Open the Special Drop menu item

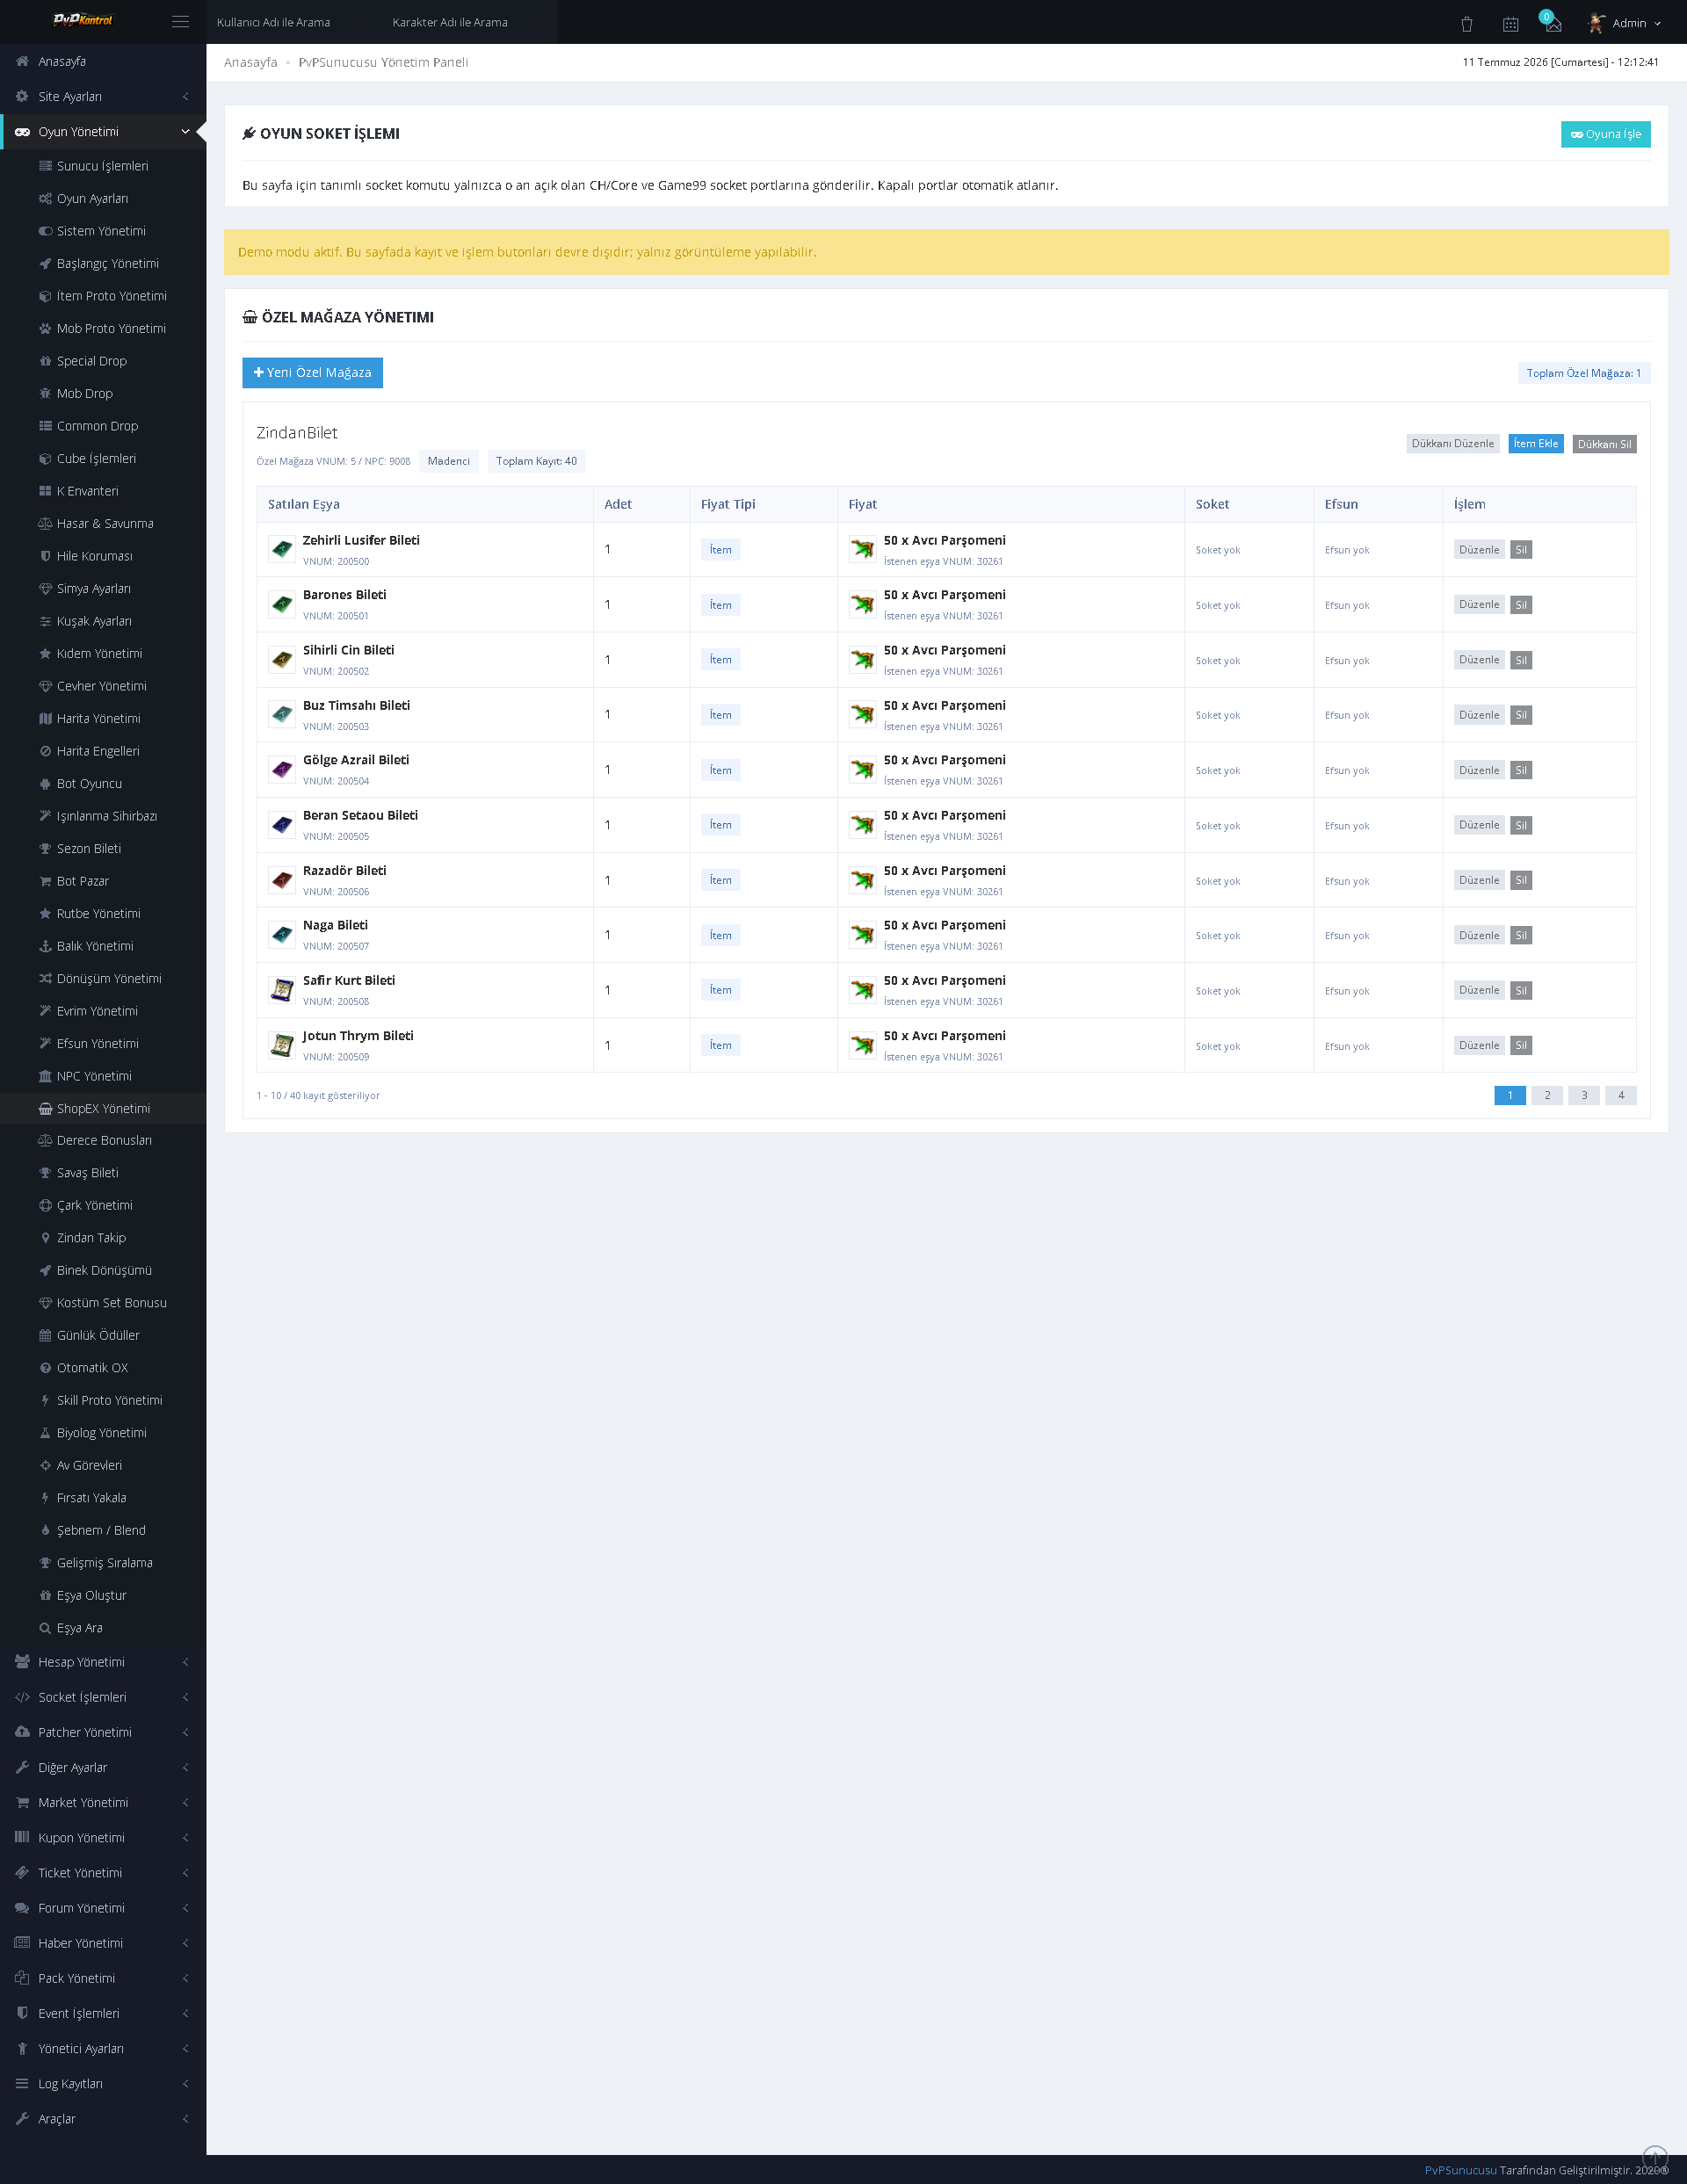pos(92,361)
